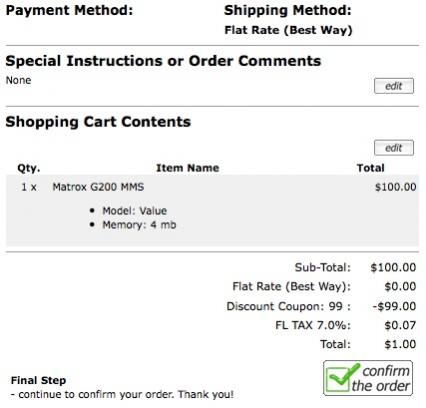Edit the special instructions or order comments

[x=394, y=86]
